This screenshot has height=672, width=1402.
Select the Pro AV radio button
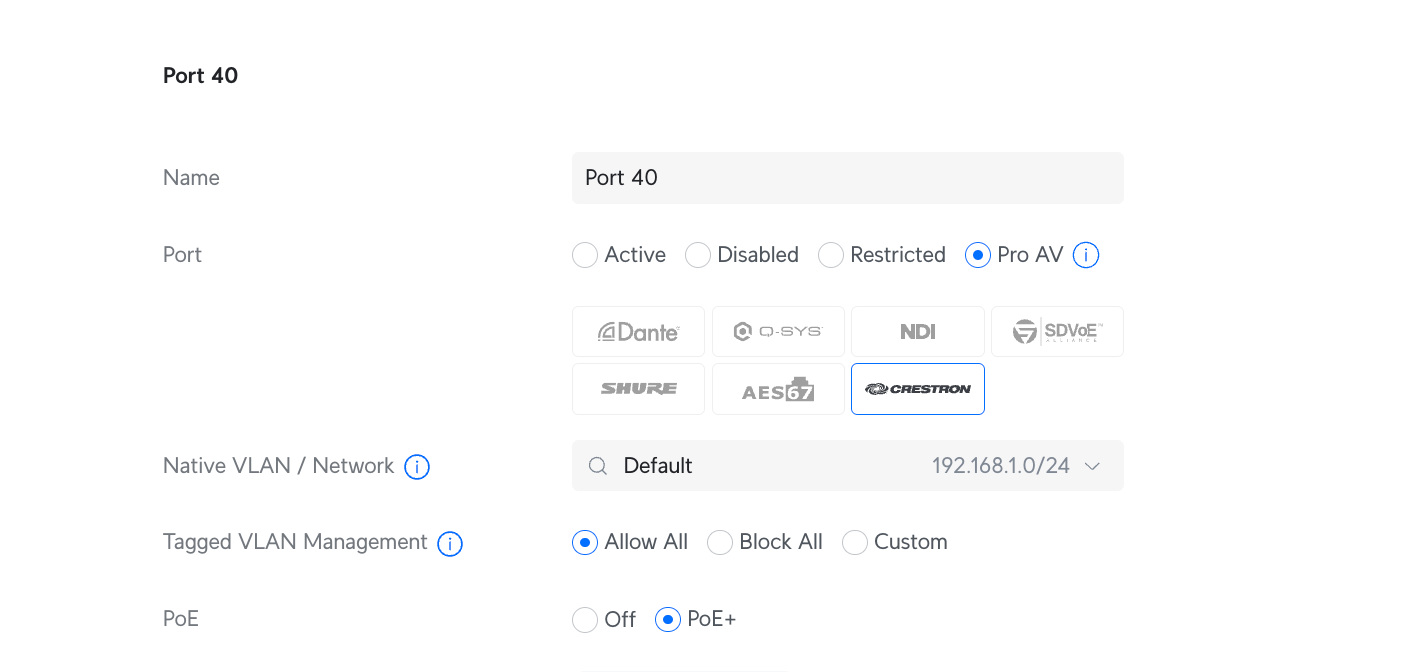[x=978, y=255]
